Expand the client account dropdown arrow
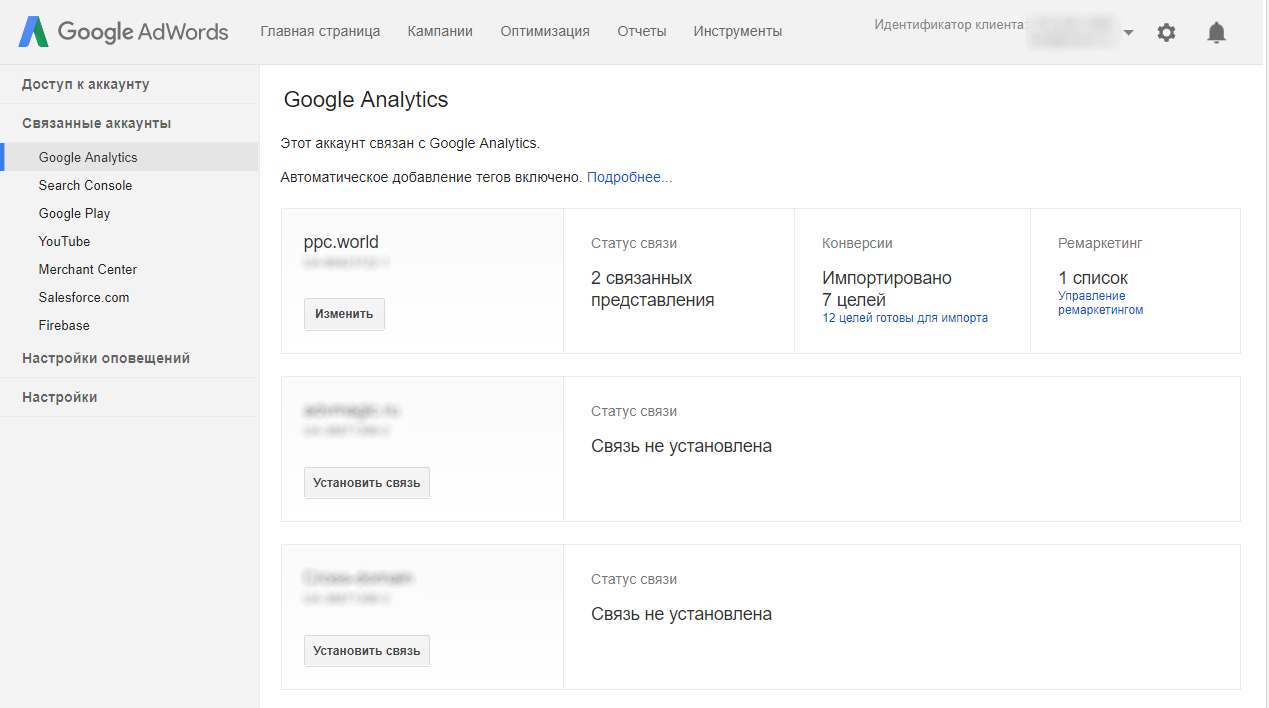1269x708 pixels. coord(1129,32)
